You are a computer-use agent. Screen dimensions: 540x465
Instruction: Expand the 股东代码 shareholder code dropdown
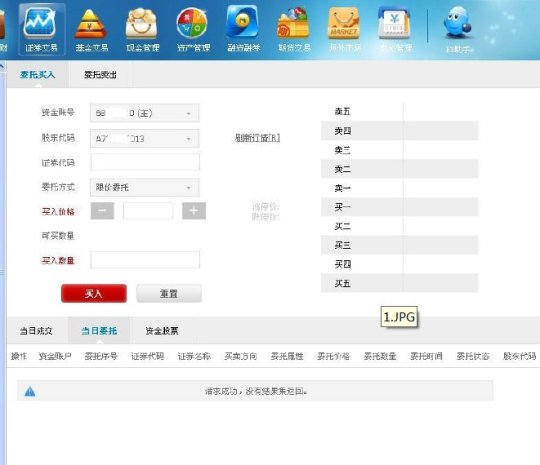[x=144, y=138]
